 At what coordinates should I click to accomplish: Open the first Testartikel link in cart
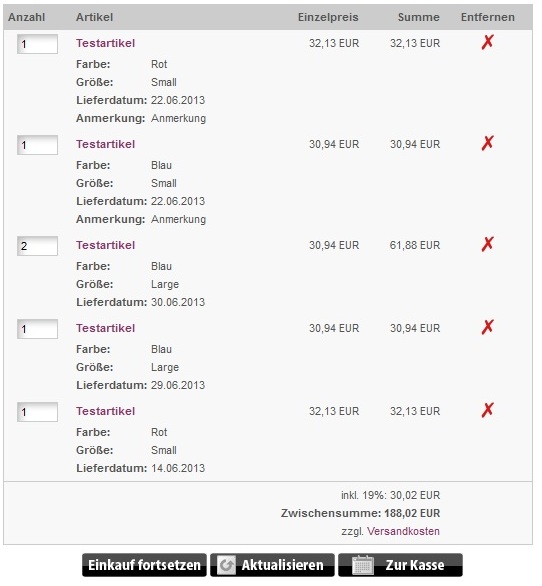(105, 43)
